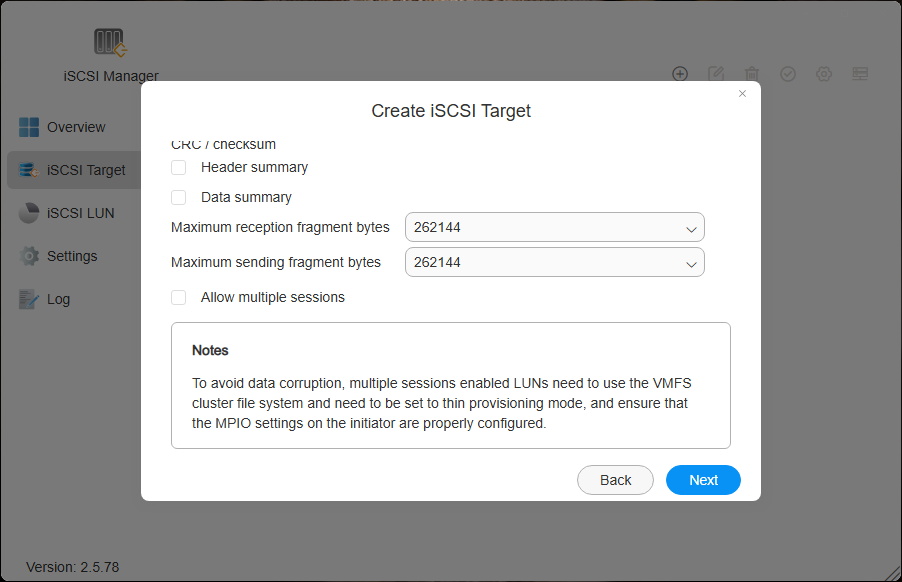Click the edit pencil toolbar icon
Image resolution: width=902 pixels, height=582 pixels.
click(x=716, y=74)
